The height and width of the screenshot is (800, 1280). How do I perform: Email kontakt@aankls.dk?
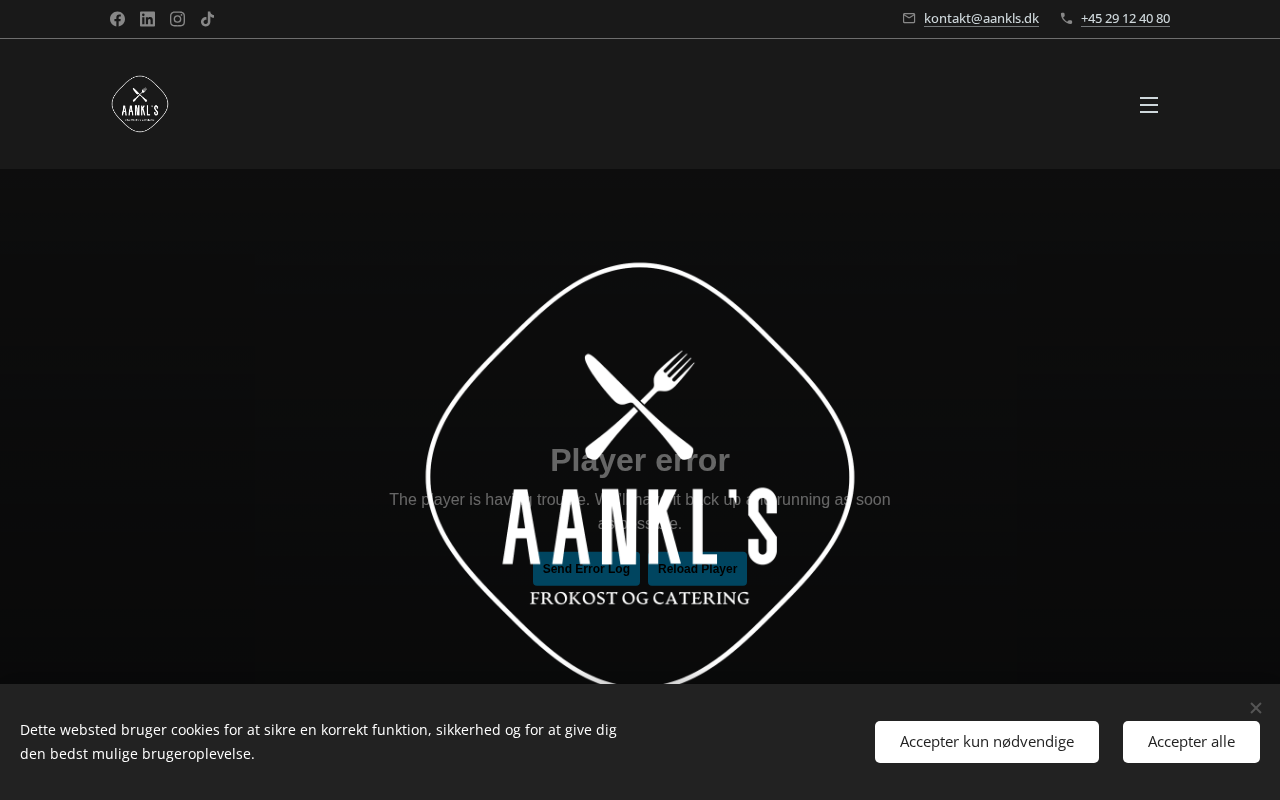981,18
